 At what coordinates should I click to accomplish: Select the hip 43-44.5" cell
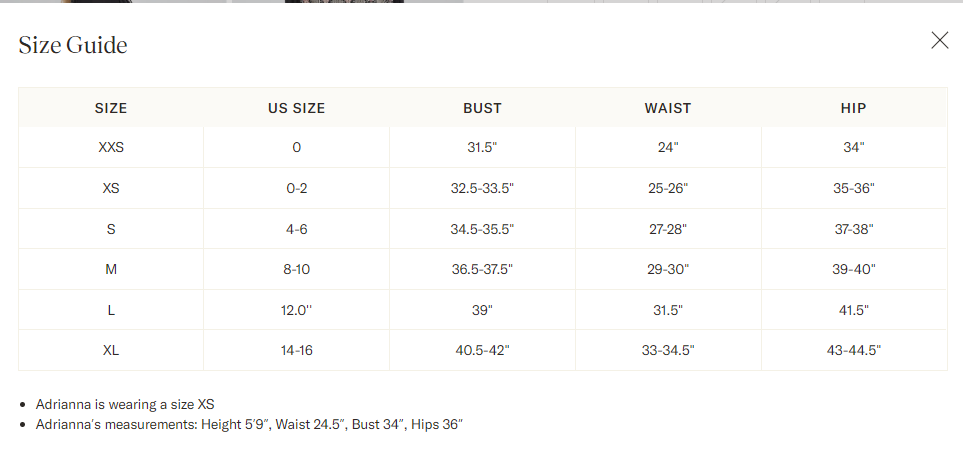853,350
